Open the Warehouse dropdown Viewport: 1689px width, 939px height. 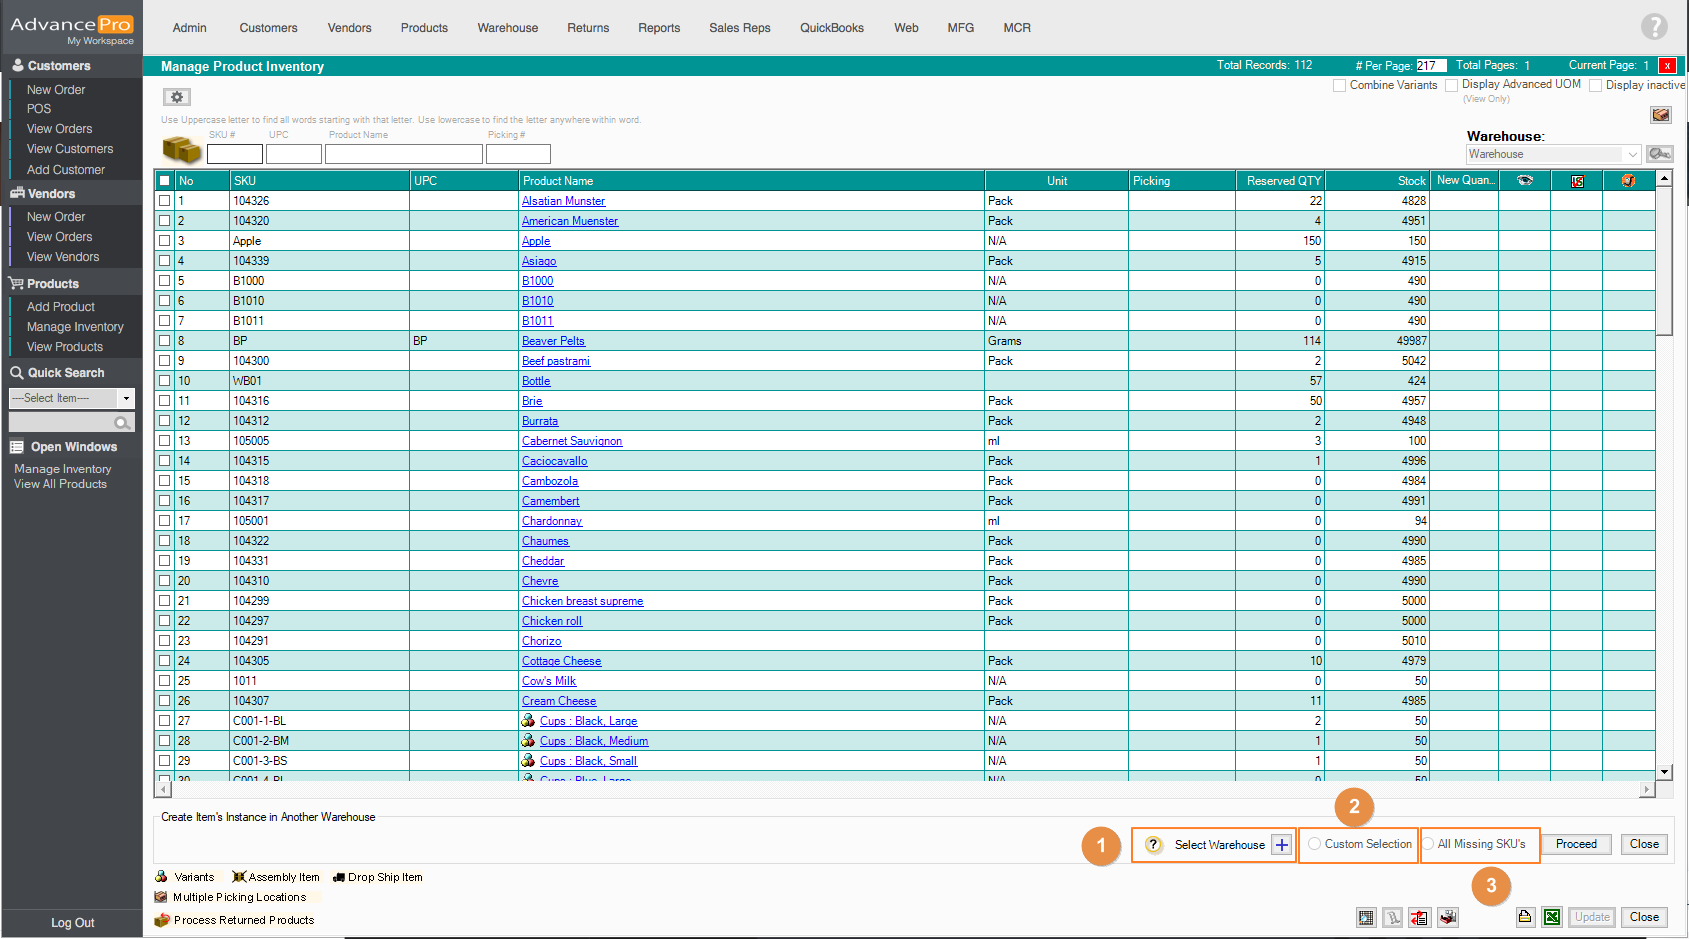pyautogui.click(x=1632, y=154)
